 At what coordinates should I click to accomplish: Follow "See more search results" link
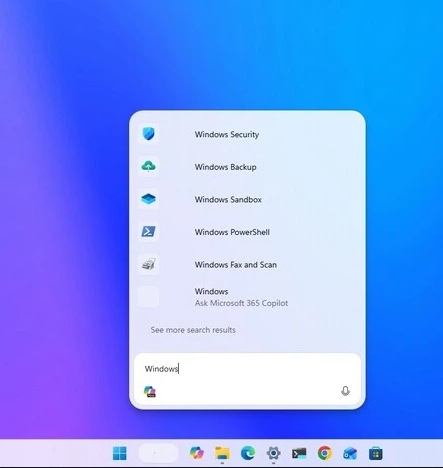point(193,330)
